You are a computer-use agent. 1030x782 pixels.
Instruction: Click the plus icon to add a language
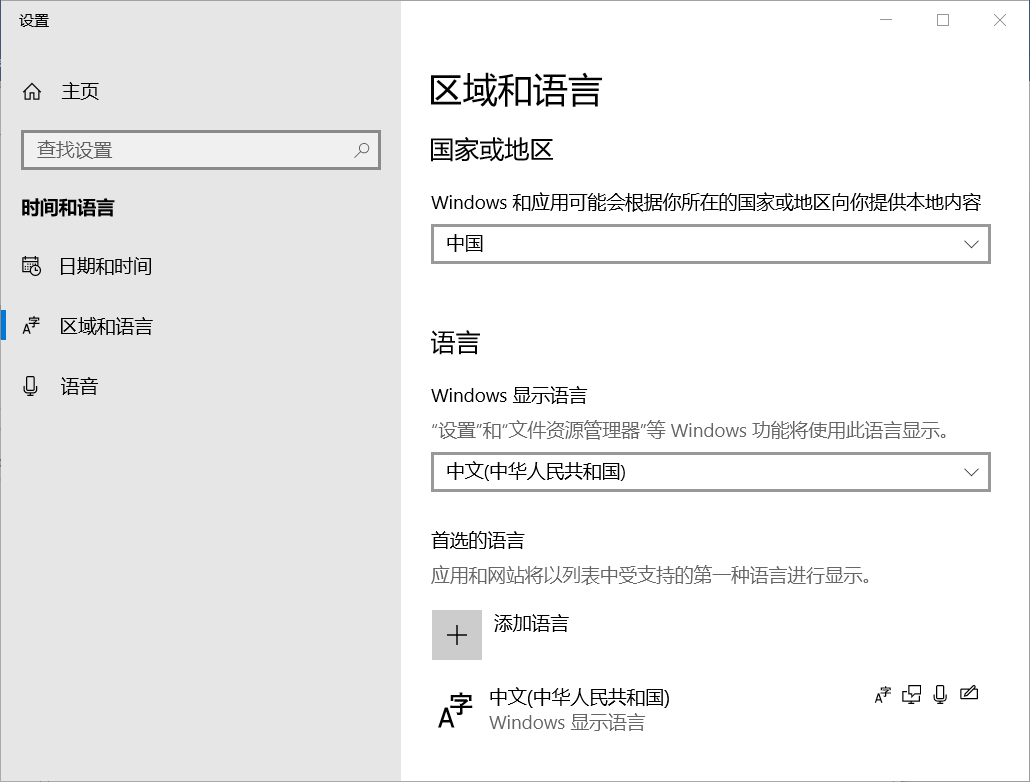(457, 635)
